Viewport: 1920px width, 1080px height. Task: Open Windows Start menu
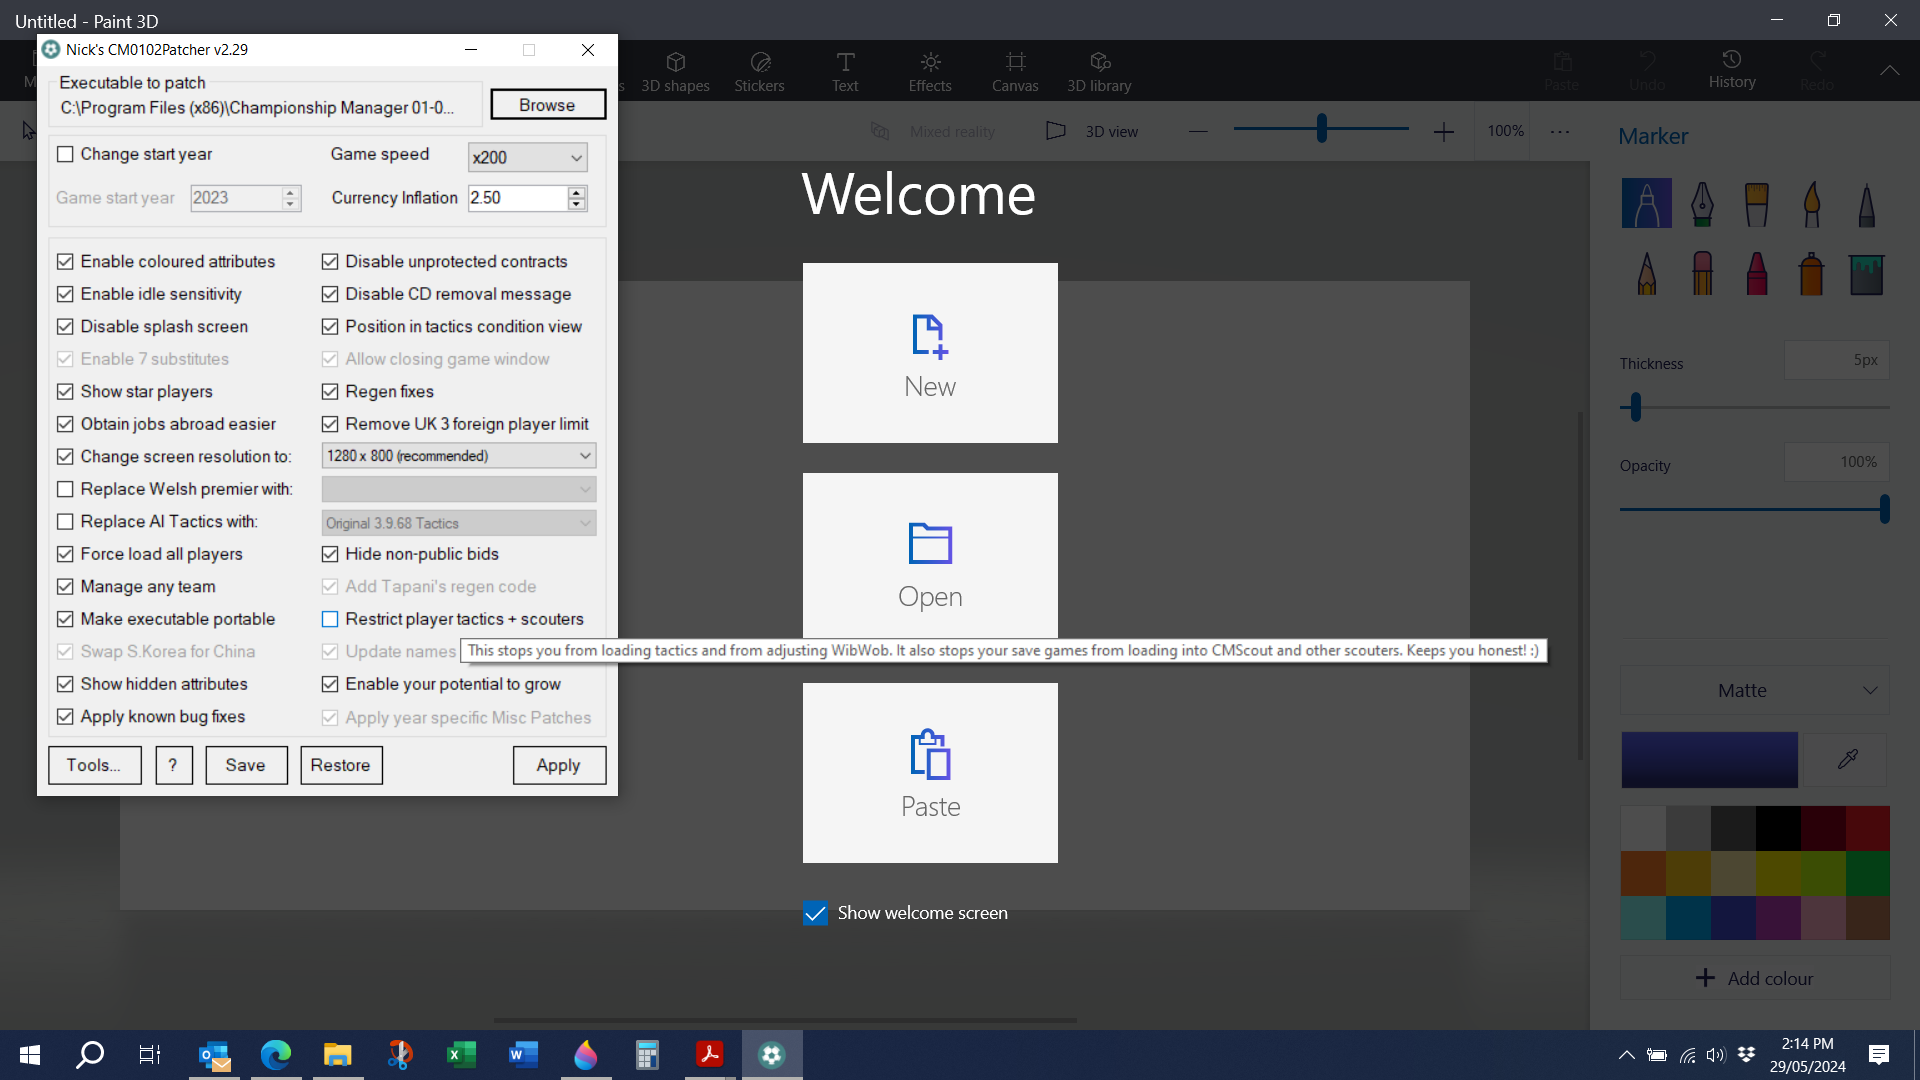pyautogui.click(x=30, y=1055)
